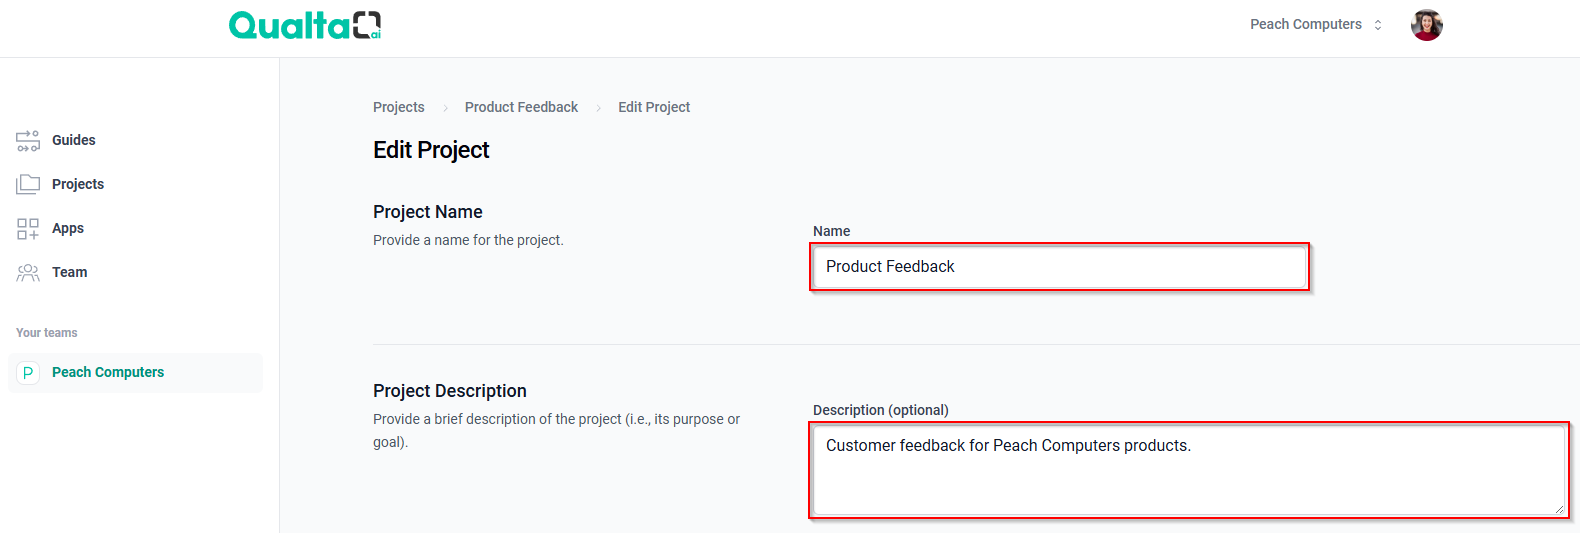Click the Edit Project breadcrumb
Image resolution: width=1580 pixels, height=533 pixels.
654,107
